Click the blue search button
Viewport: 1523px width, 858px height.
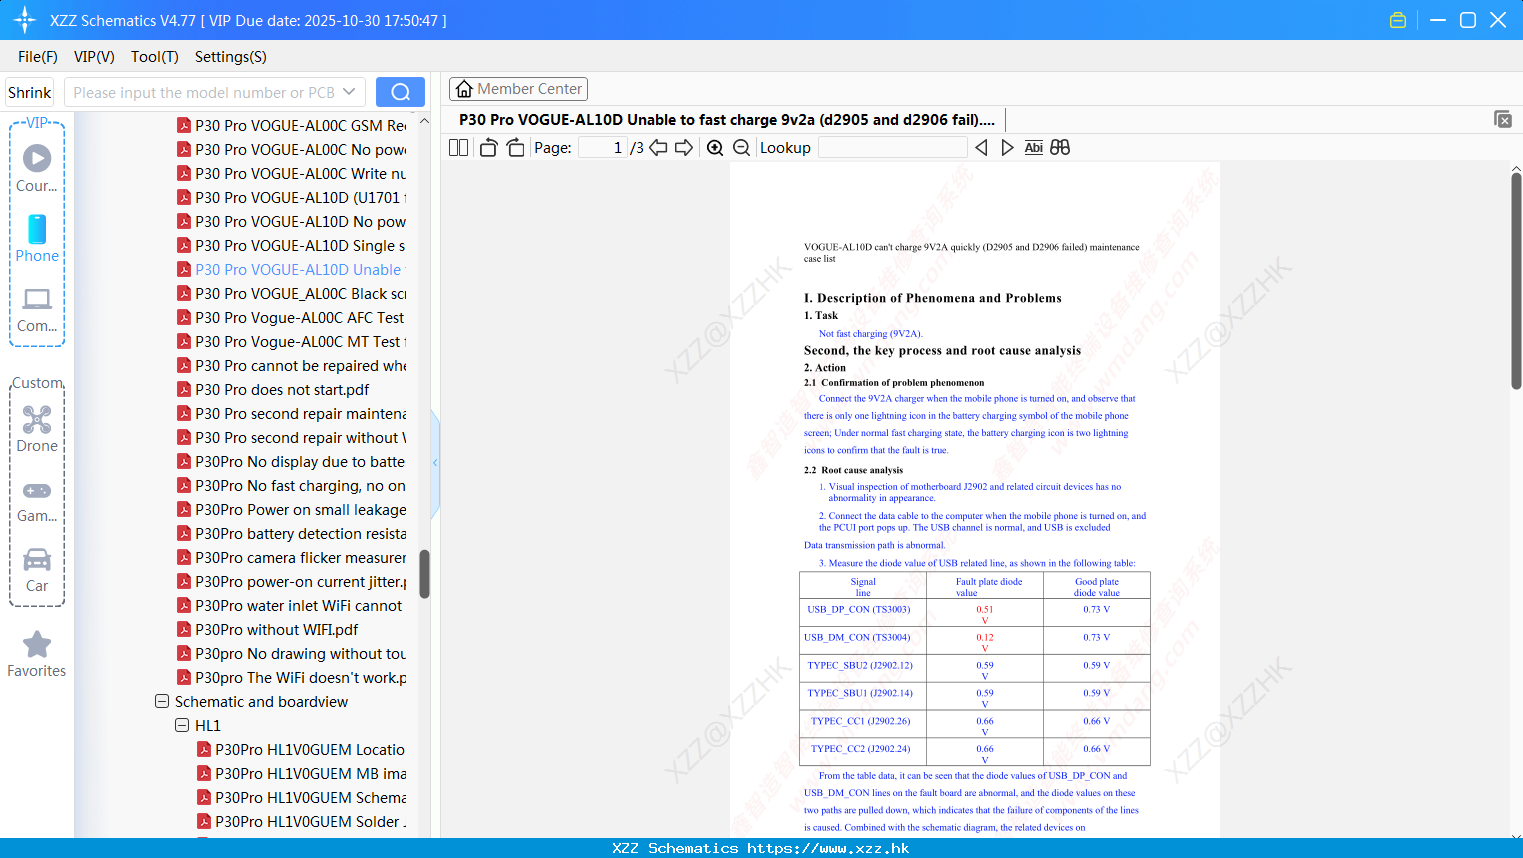tap(400, 92)
